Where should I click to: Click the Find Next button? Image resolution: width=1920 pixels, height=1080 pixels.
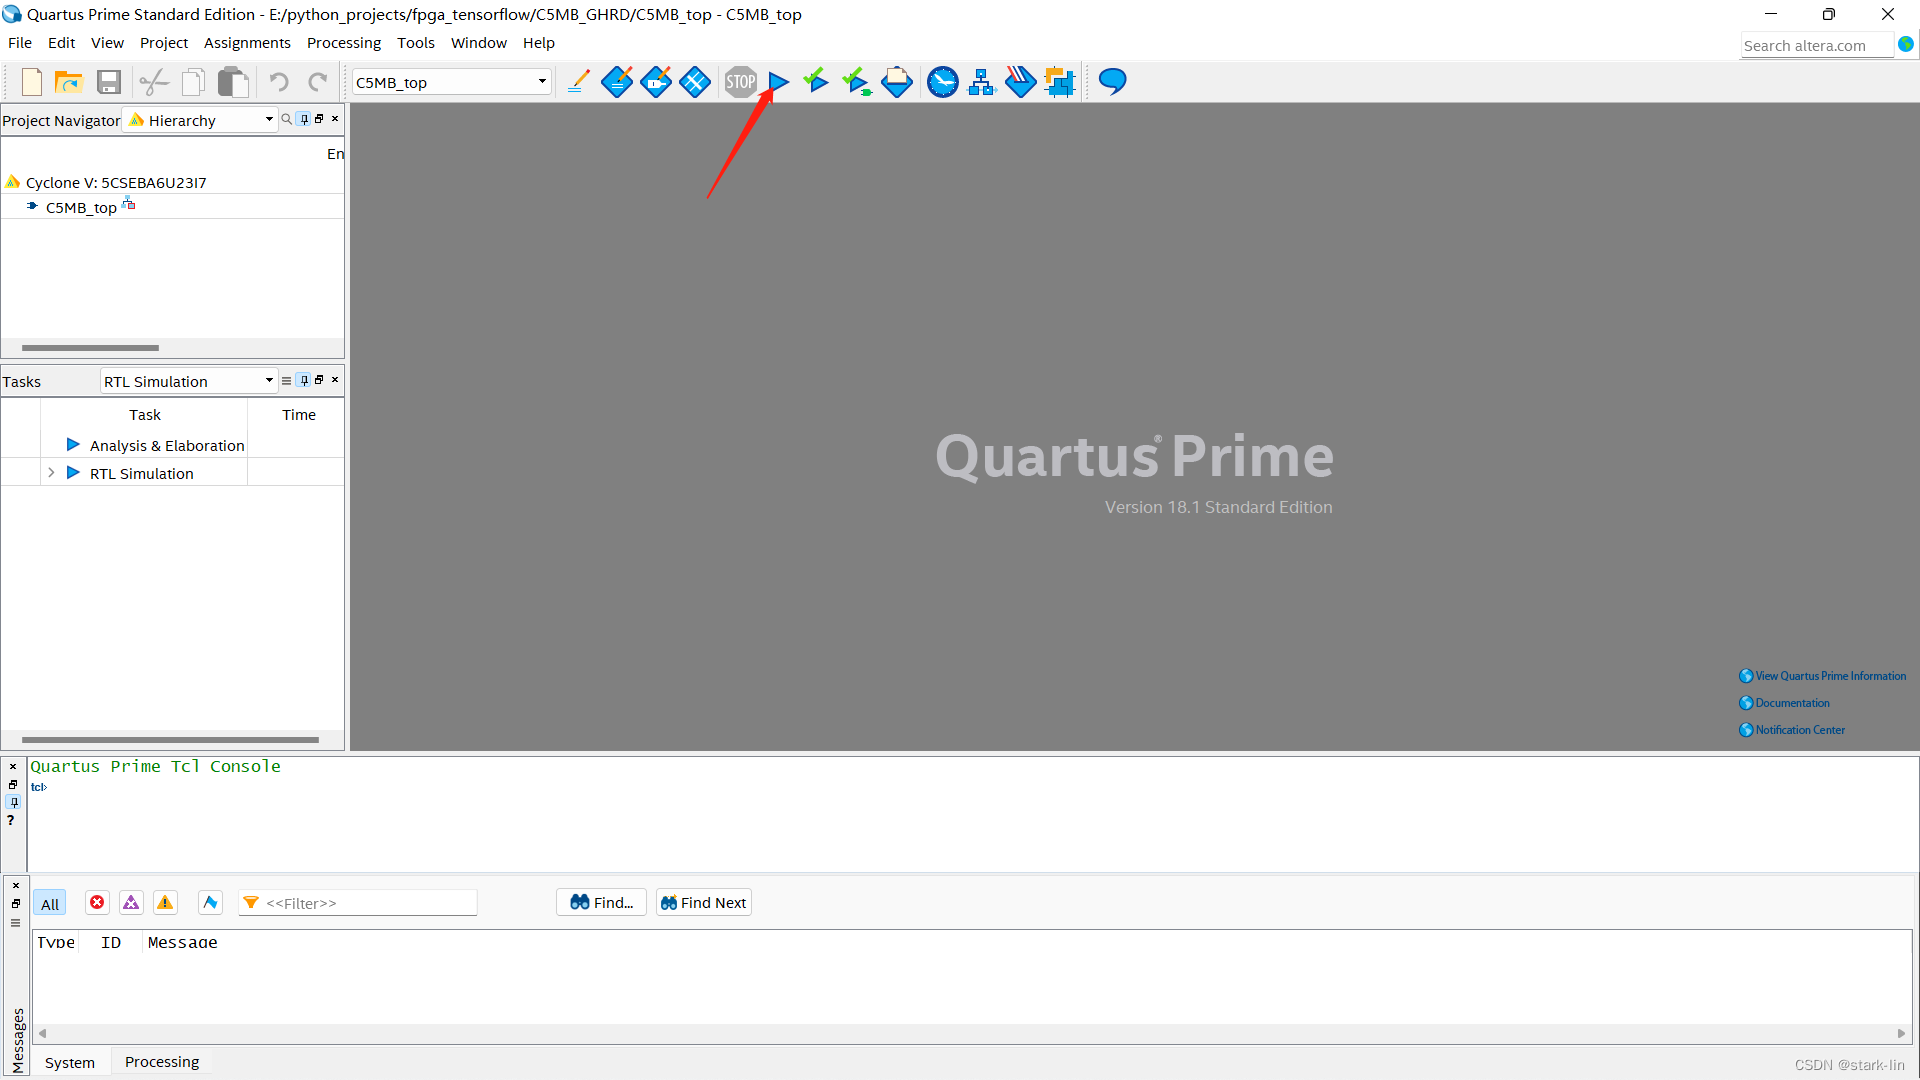click(703, 903)
